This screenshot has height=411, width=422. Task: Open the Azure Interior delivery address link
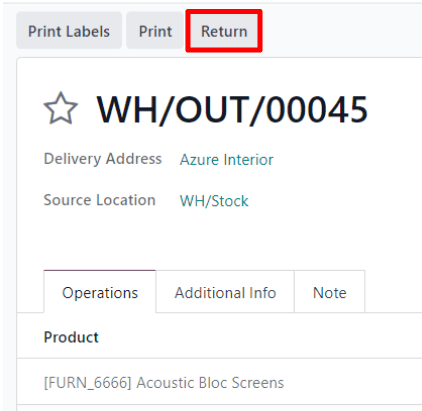(227, 160)
